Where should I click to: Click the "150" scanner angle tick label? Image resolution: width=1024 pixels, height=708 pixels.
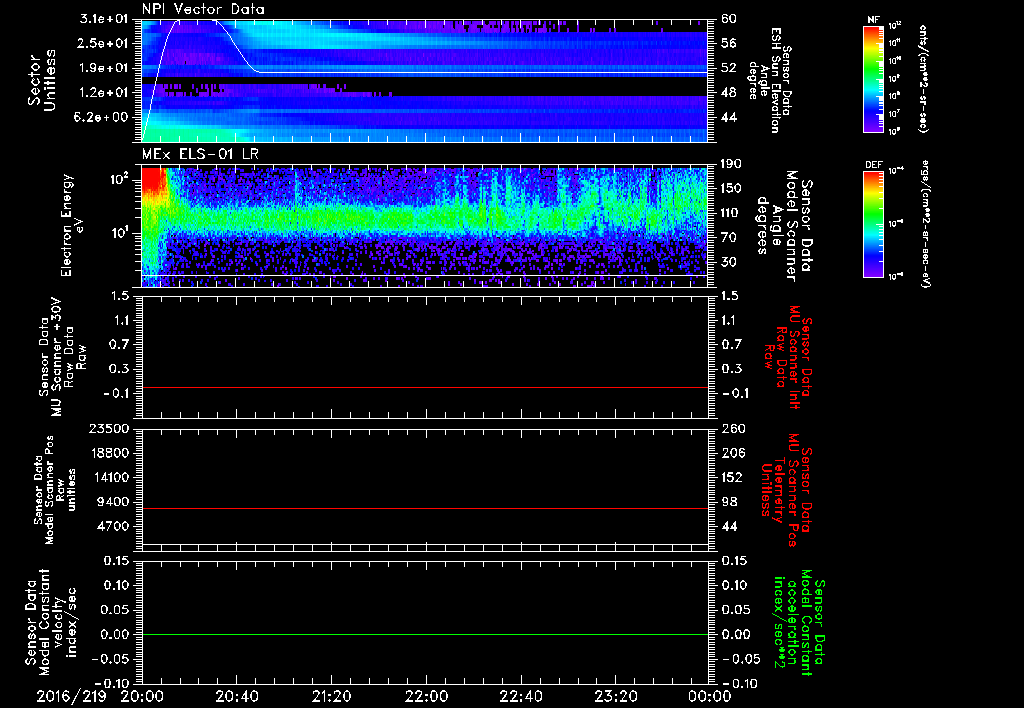pos(731,188)
